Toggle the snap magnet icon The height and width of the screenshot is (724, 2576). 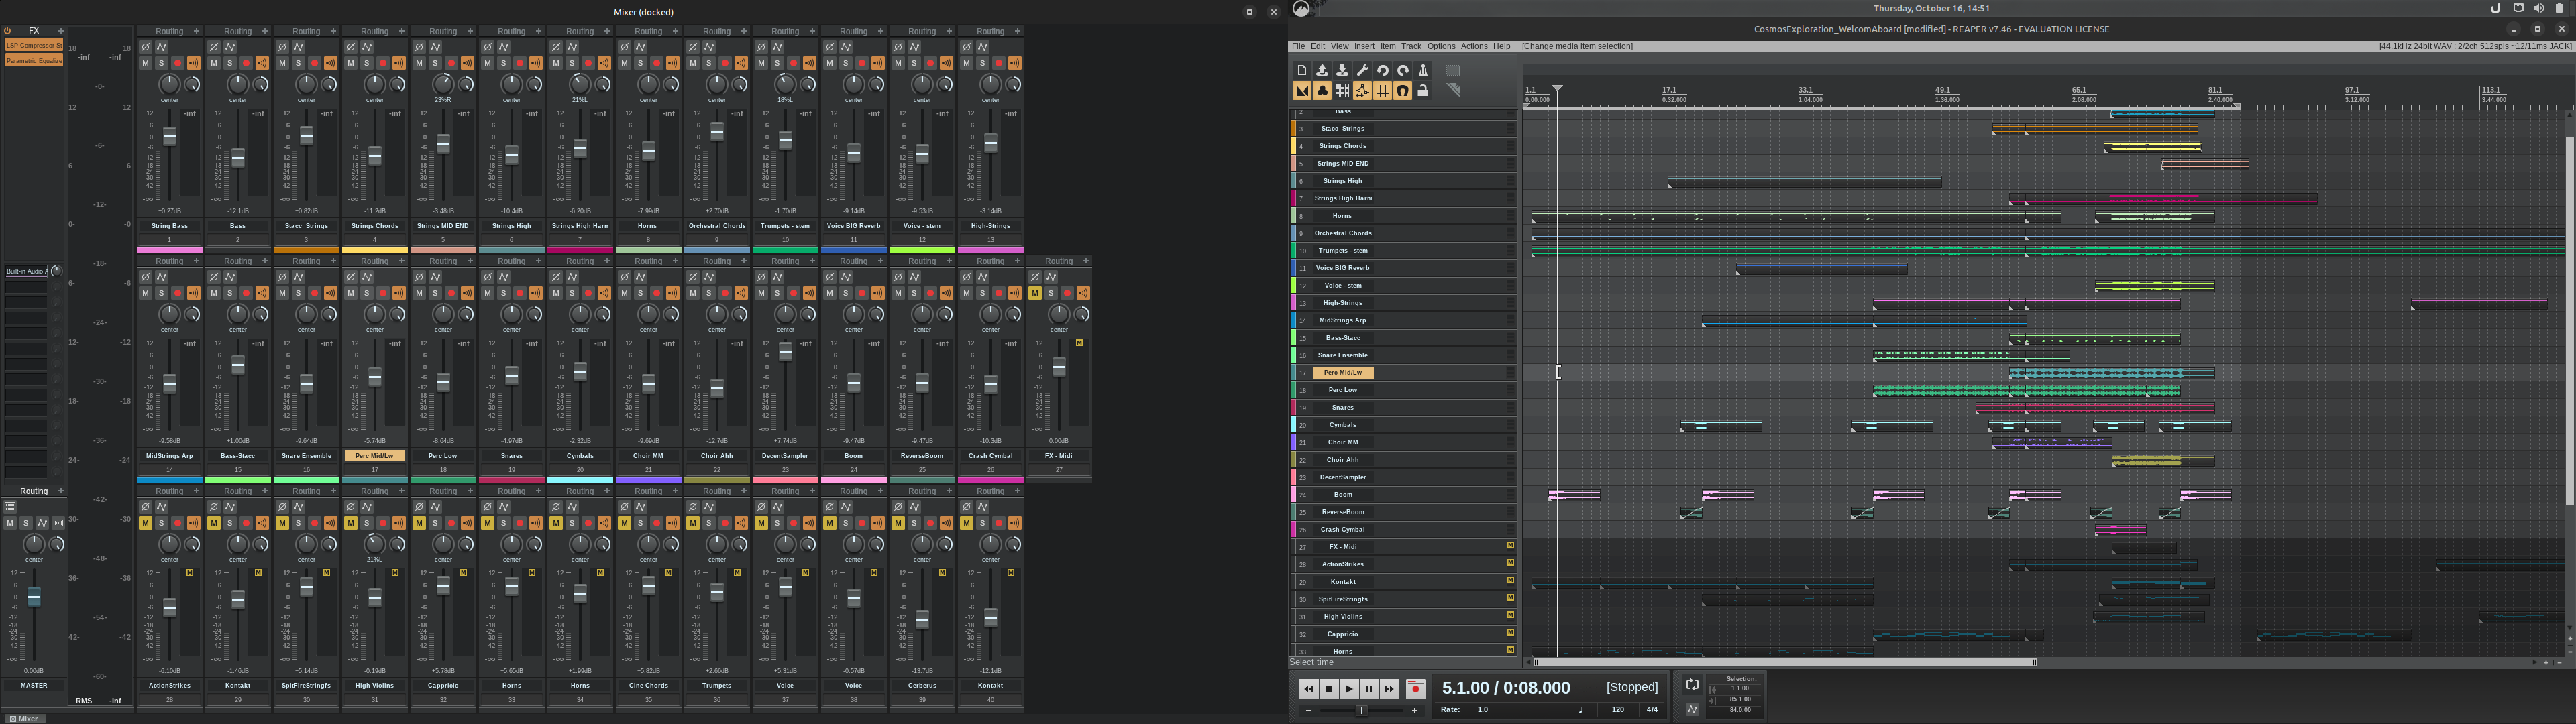point(1402,91)
